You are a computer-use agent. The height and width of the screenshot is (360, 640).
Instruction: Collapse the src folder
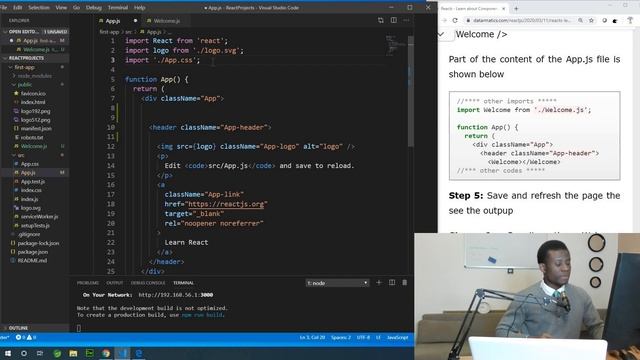pyautogui.click(x=14, y=155)
